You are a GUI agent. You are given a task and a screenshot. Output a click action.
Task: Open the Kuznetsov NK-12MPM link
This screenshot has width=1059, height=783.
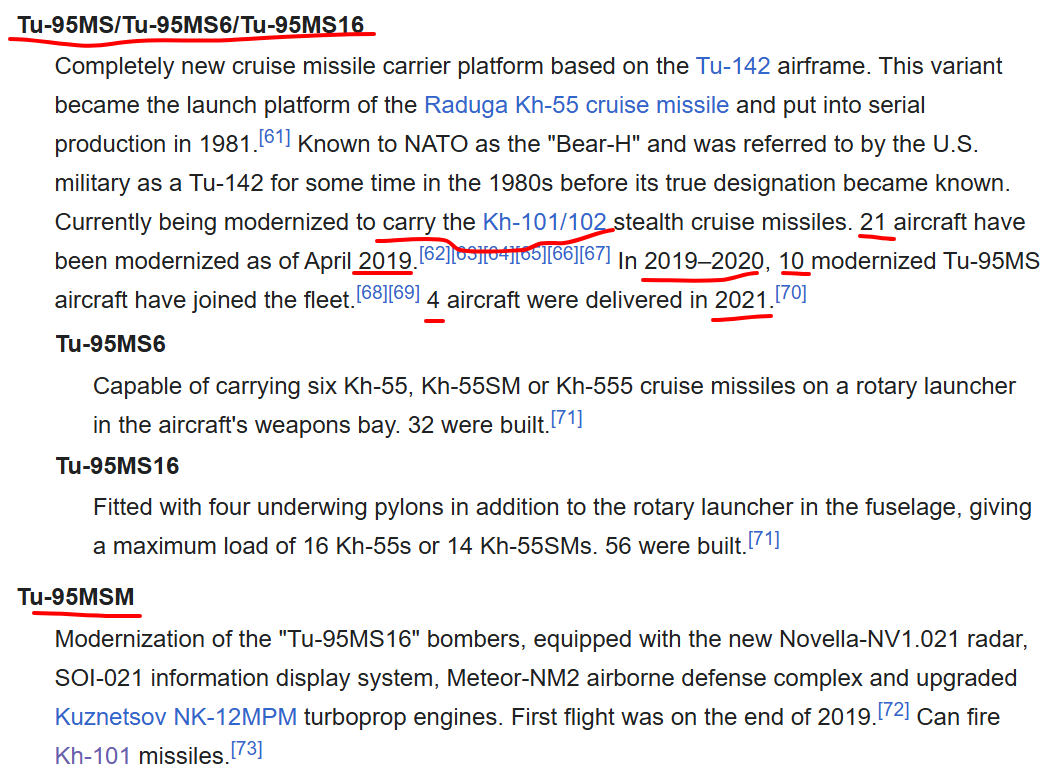point(176,717)
